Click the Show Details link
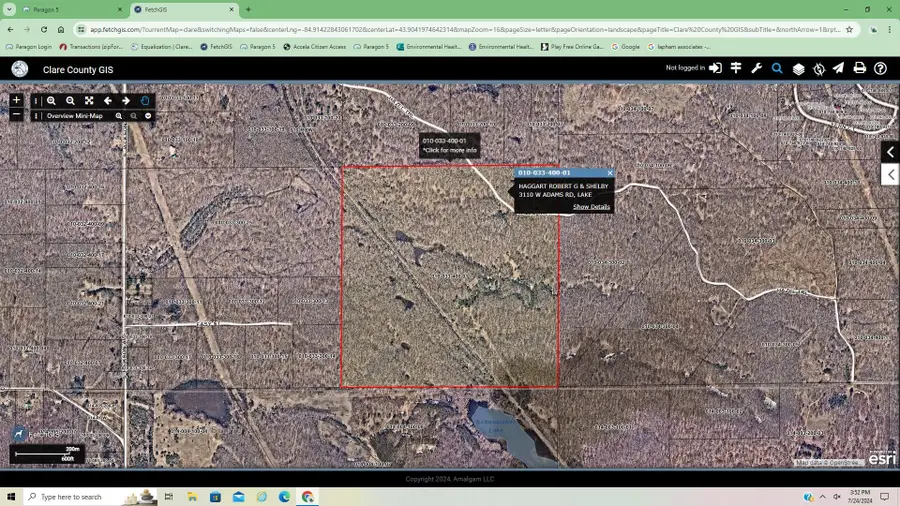900x506 pixels. (x=591, y=207)
